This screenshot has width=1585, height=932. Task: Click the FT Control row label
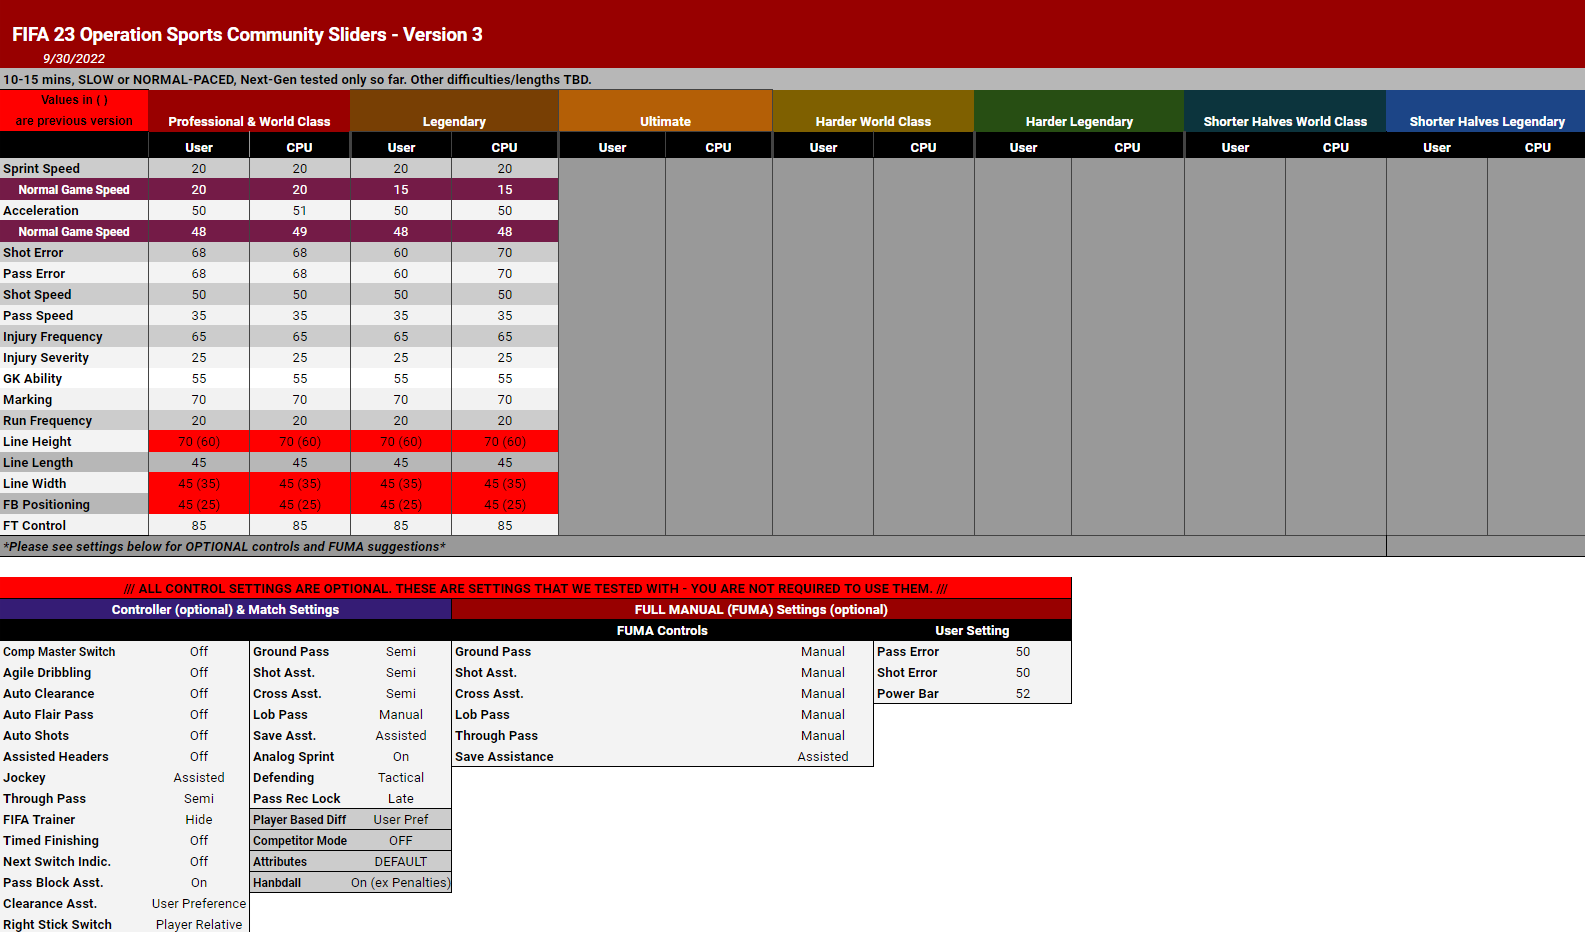pyautogui.click(x=35, y=526)
